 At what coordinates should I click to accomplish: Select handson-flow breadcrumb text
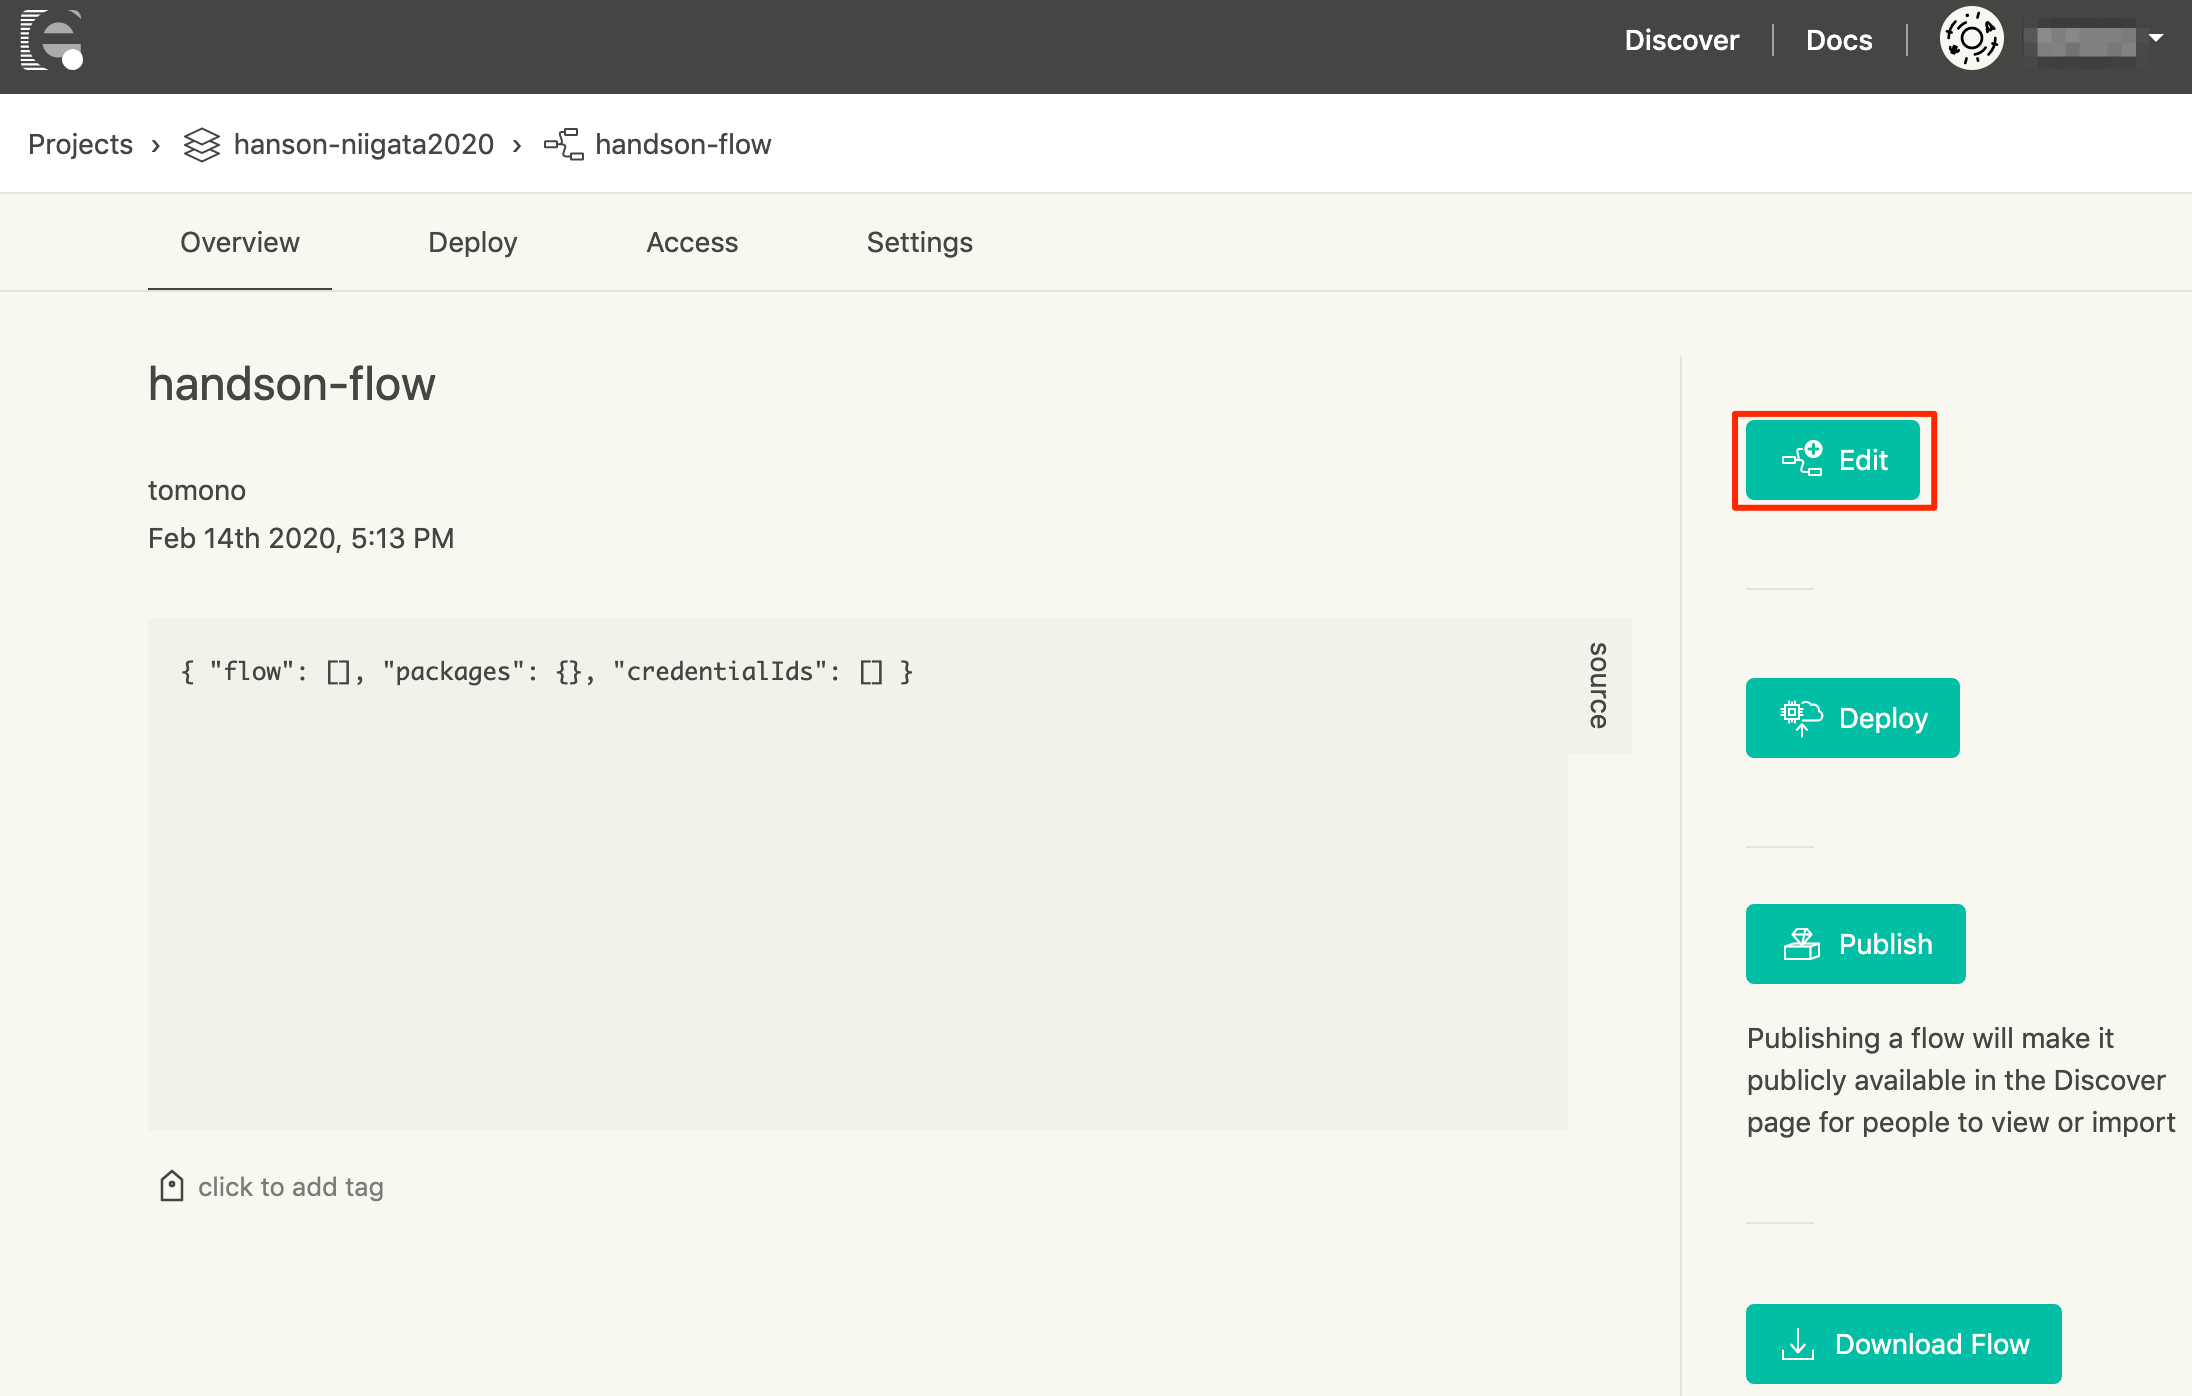[683, 144]
